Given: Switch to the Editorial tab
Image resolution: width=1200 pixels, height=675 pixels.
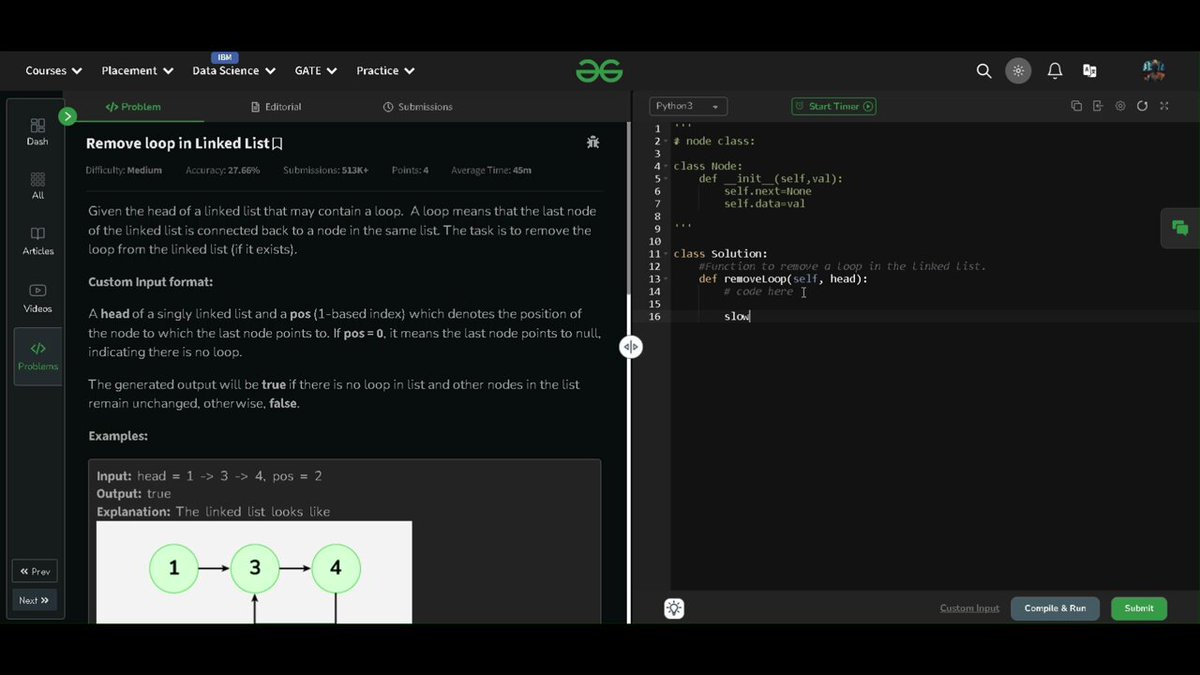Looking at the screenshot, I should (276, 106).
